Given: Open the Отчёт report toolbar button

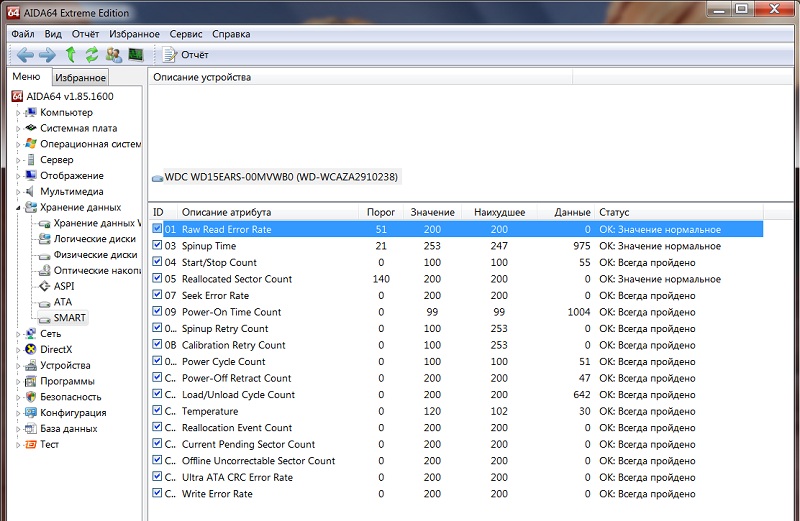Looking at the screenshot, I should (185, 55).
